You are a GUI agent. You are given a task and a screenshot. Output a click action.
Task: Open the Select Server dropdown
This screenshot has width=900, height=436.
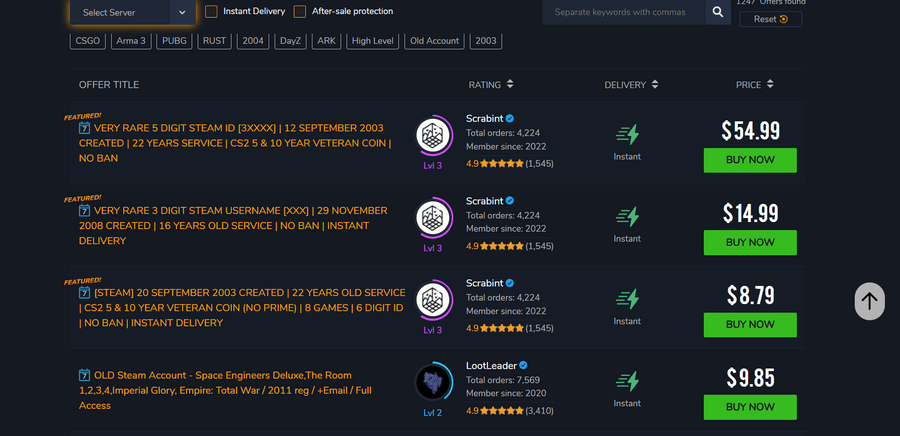[x=133, y=12]
